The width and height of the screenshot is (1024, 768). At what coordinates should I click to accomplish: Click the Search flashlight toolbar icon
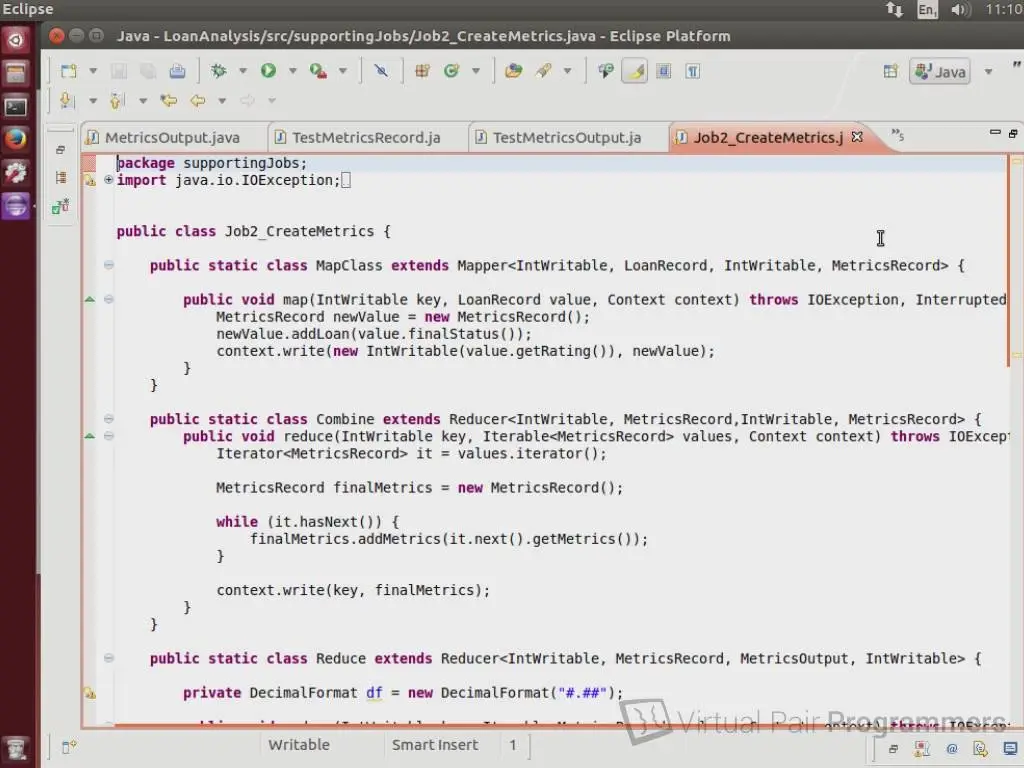543,71
